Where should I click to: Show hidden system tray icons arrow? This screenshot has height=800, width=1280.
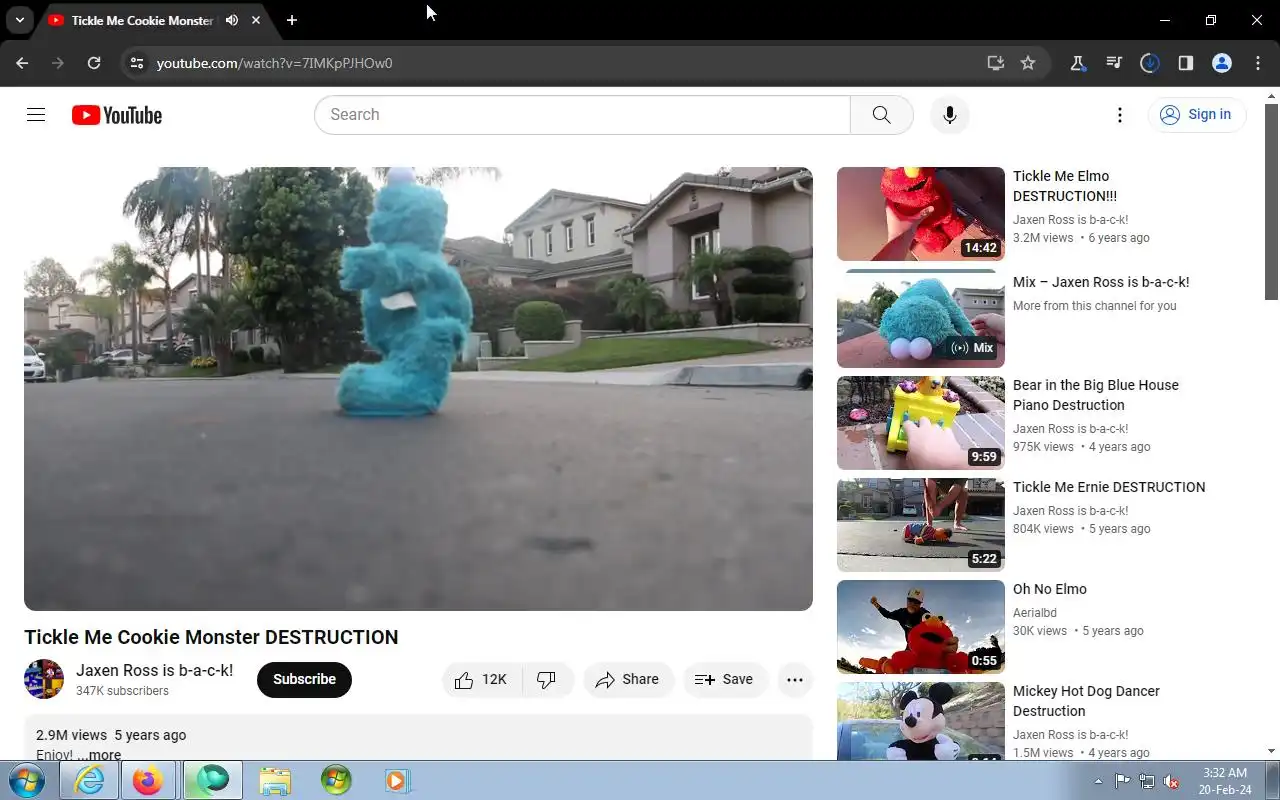point(1099,781)
